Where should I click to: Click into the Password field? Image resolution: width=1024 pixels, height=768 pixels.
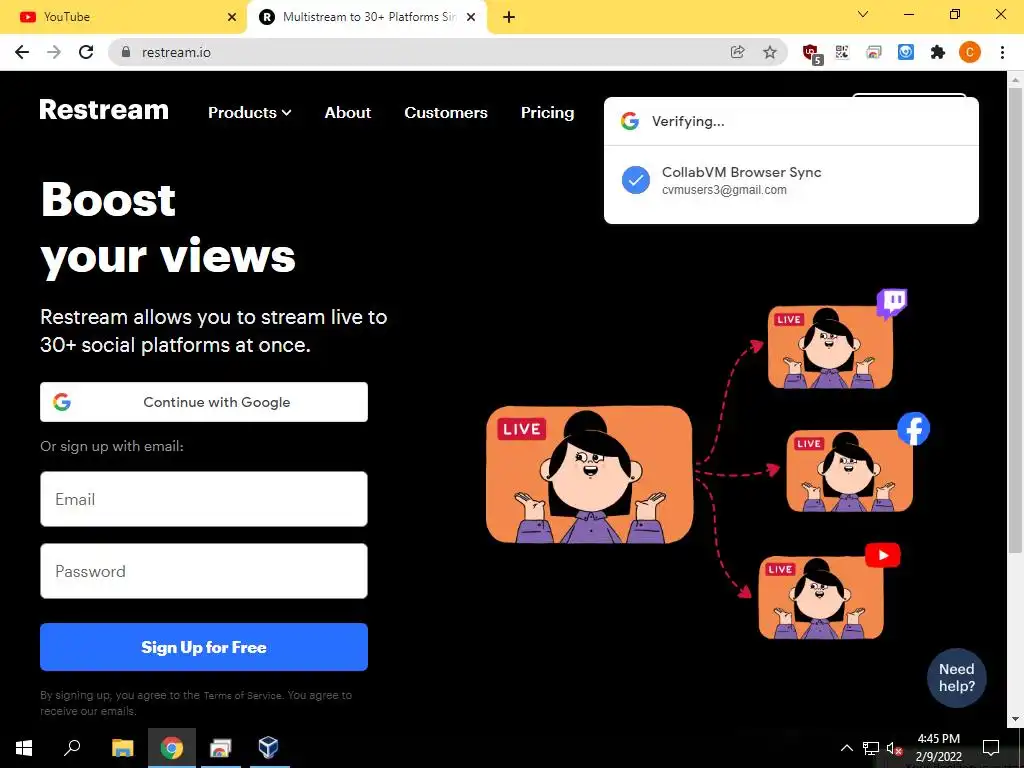tap(204, 571)
